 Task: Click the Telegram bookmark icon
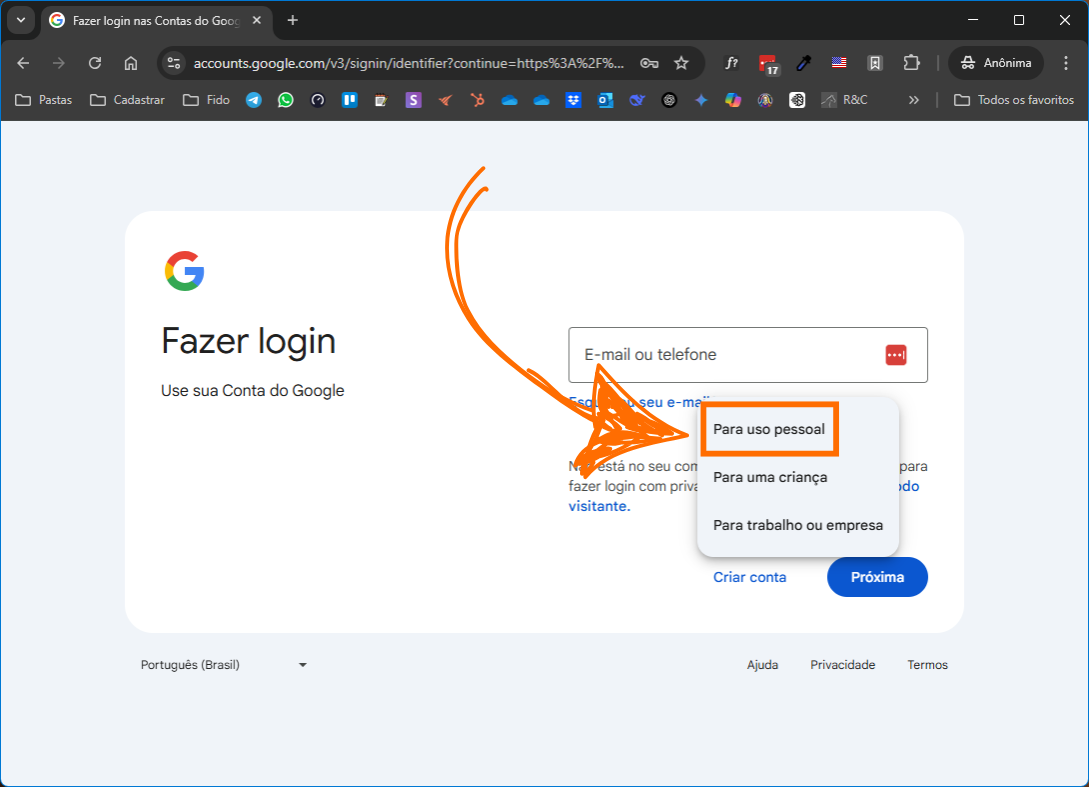pos(254,100)
